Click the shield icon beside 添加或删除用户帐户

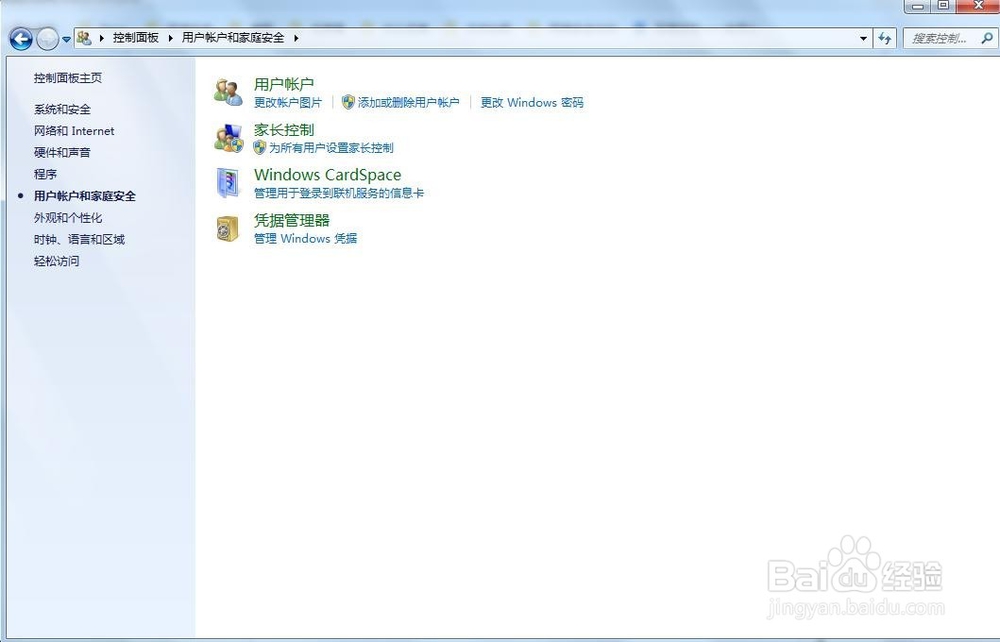tap(347, 102)
